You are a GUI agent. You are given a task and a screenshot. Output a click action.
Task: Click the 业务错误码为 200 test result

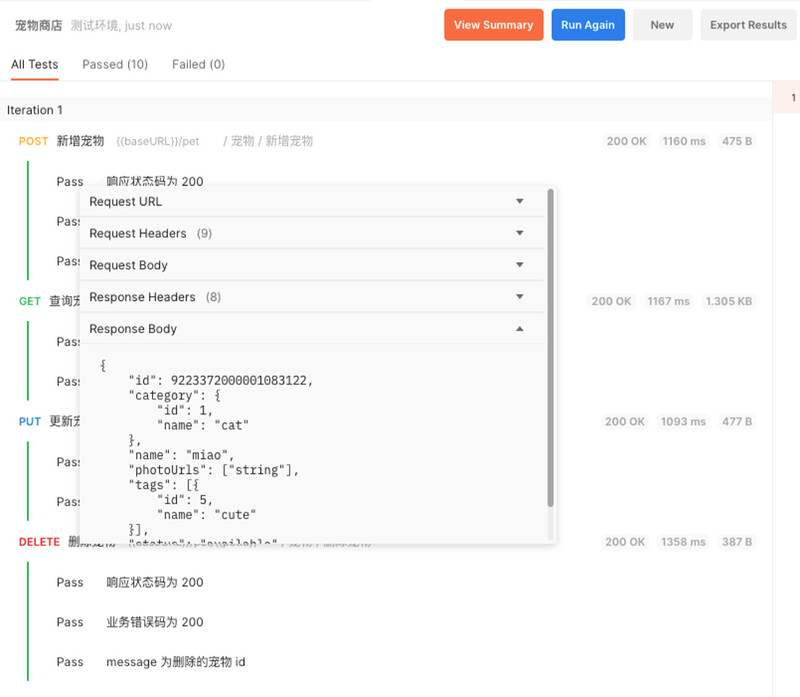154,622
